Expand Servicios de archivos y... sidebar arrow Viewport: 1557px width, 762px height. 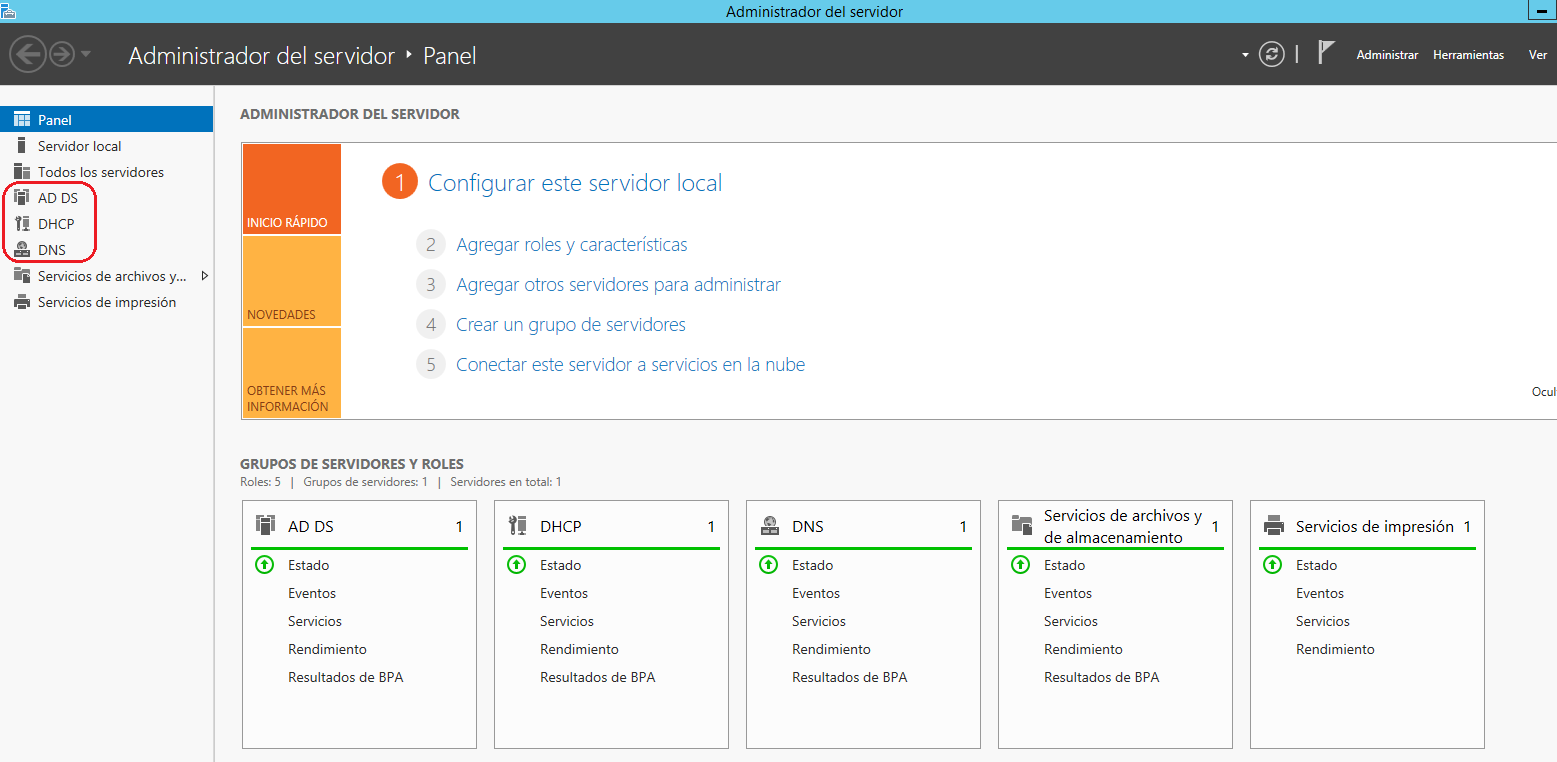(204, 276)
